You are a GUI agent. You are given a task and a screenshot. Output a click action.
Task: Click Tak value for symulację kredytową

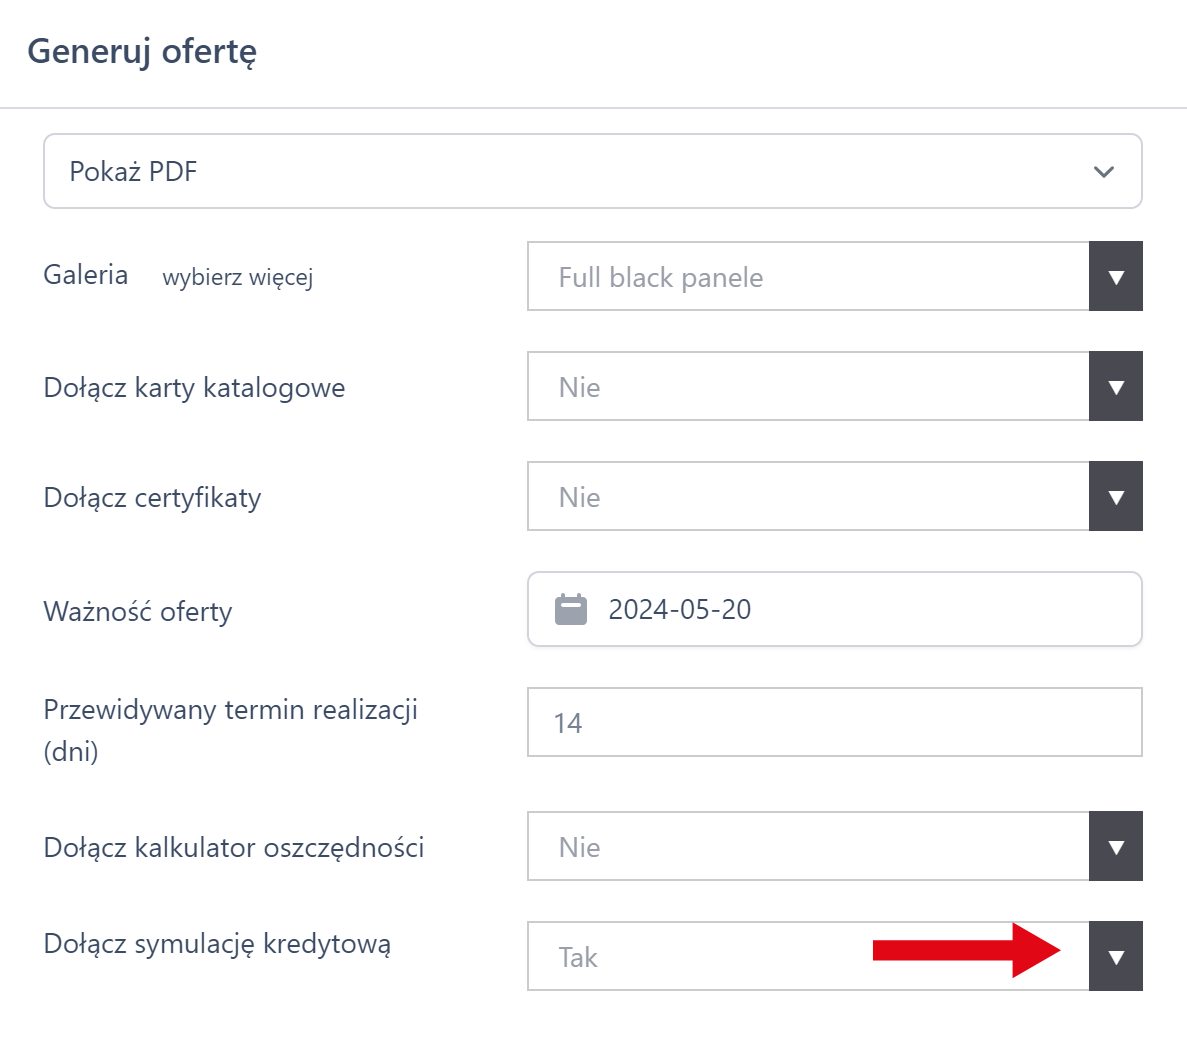(700, 957)
